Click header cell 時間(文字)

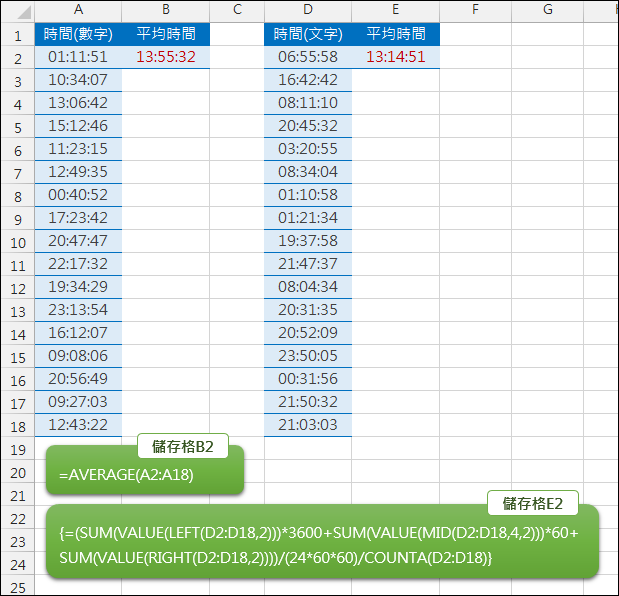tap(308, 34)
